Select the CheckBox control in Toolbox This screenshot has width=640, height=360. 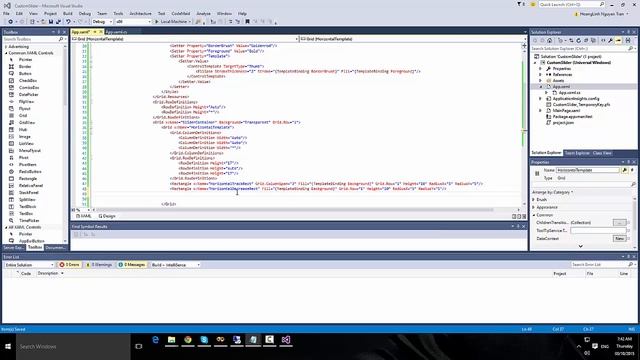(x=28, y=80)
